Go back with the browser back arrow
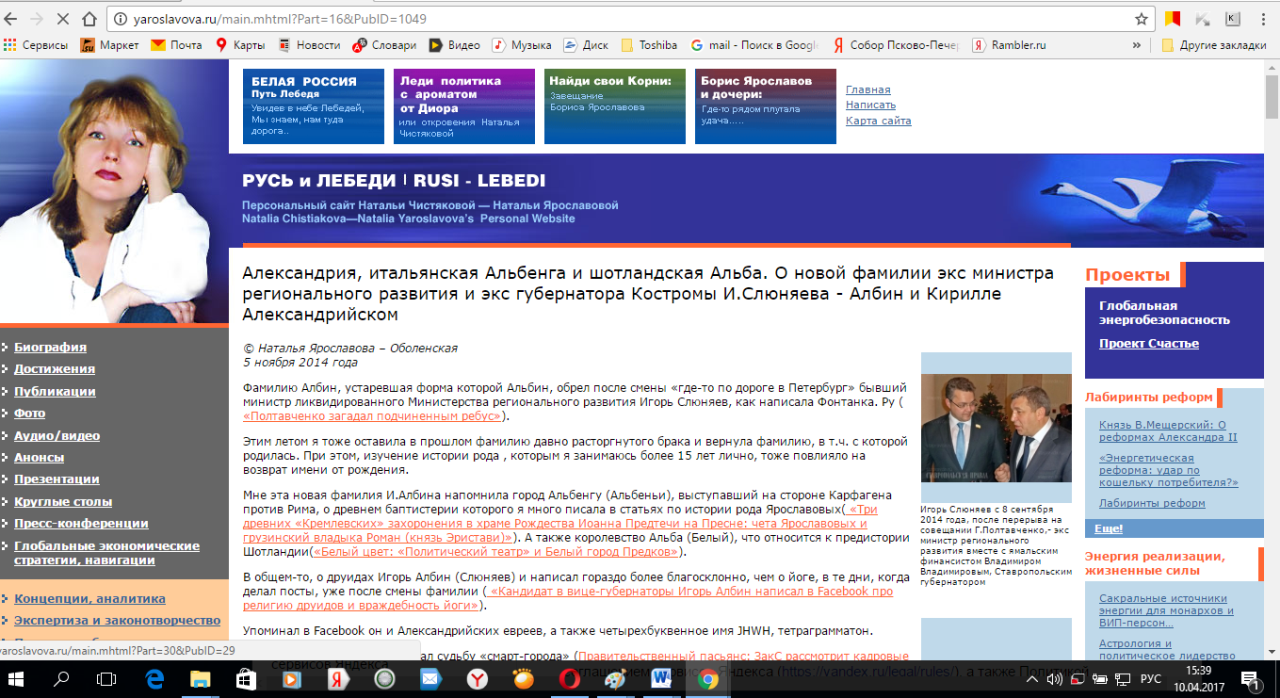 [x=12, y=19]
